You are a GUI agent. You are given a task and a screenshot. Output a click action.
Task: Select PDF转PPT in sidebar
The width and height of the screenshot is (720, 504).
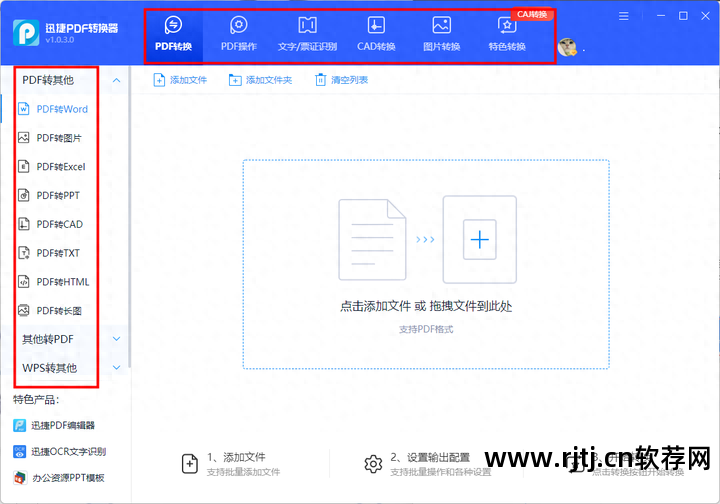49,196
